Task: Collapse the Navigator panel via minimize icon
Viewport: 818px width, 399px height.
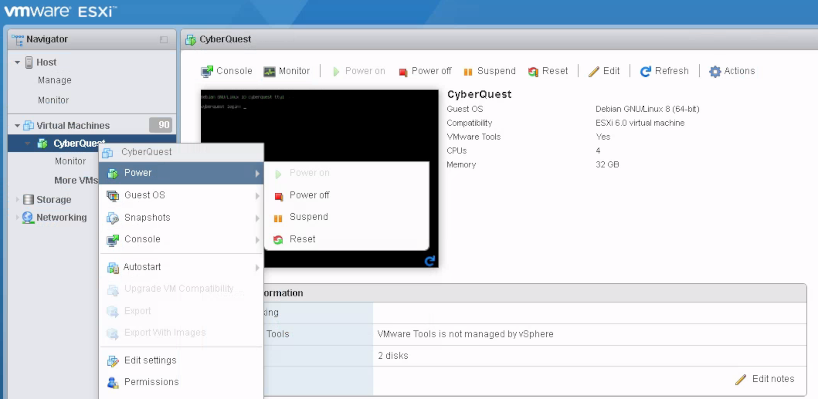Action: pos(164,40)
